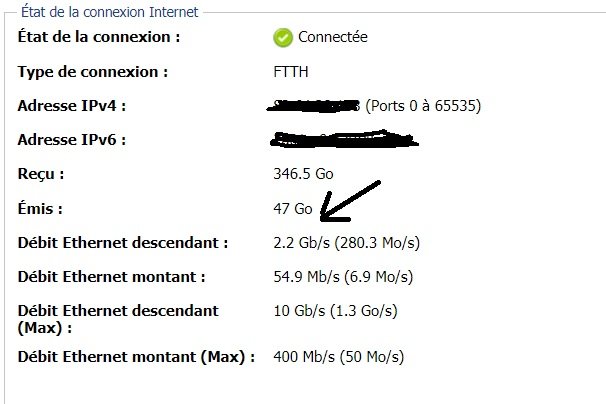Click the 'Reçu :' label
Image resolution: width=606 pixels, height=404 pixels.
[41, 174]
